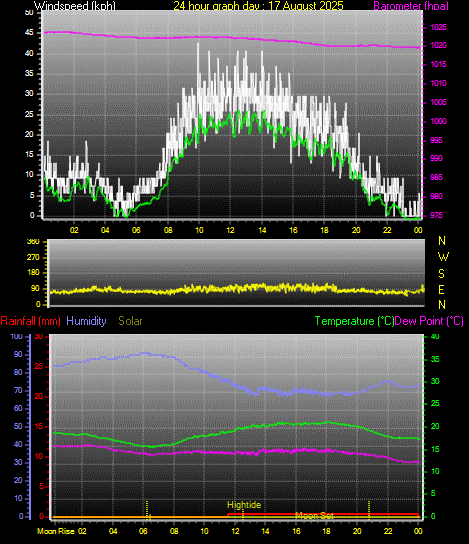Click hour 22 under the windspeed chart
This screenshot has width=469, height=544.
pyautogui.click(x=387, y=230)
